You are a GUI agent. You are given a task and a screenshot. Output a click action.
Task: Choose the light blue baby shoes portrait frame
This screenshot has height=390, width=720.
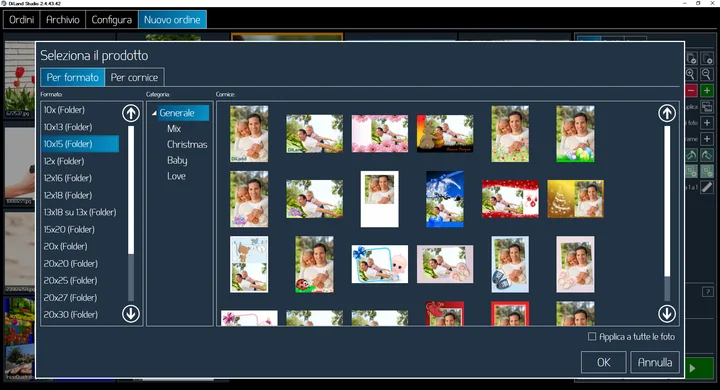pos(510,264)
